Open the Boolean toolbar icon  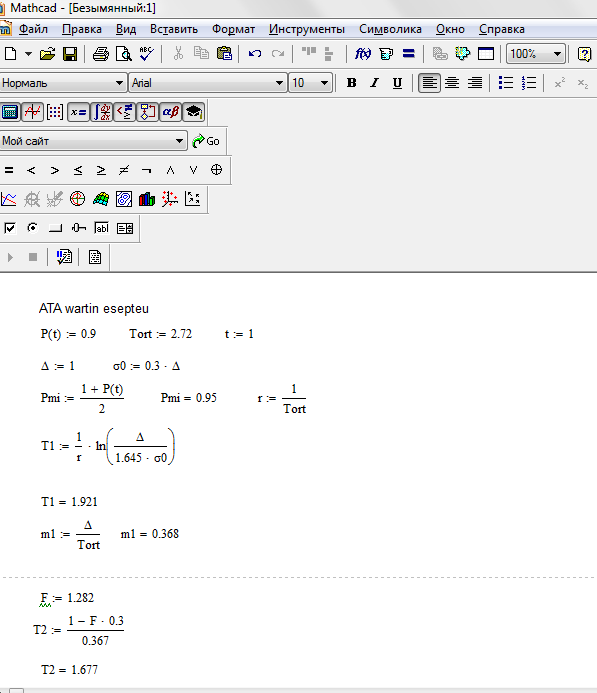click(125, 112)
